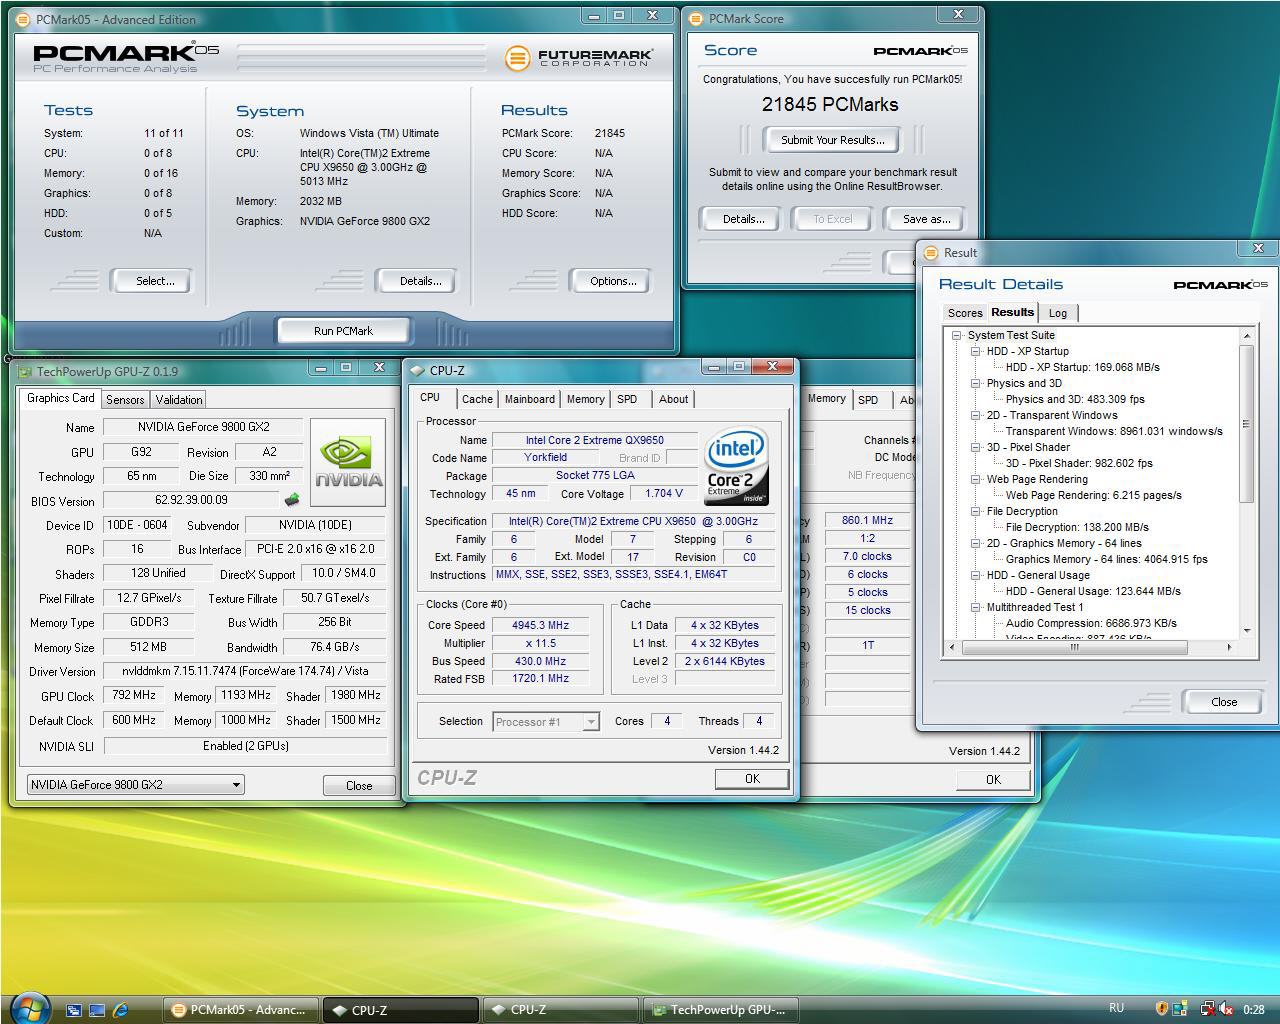Switch to TechPowerUp GPU-Z taskbar button
Image resolution: width=1280 pixels, height=1024 pixels.
click(x=721, y=1010)
